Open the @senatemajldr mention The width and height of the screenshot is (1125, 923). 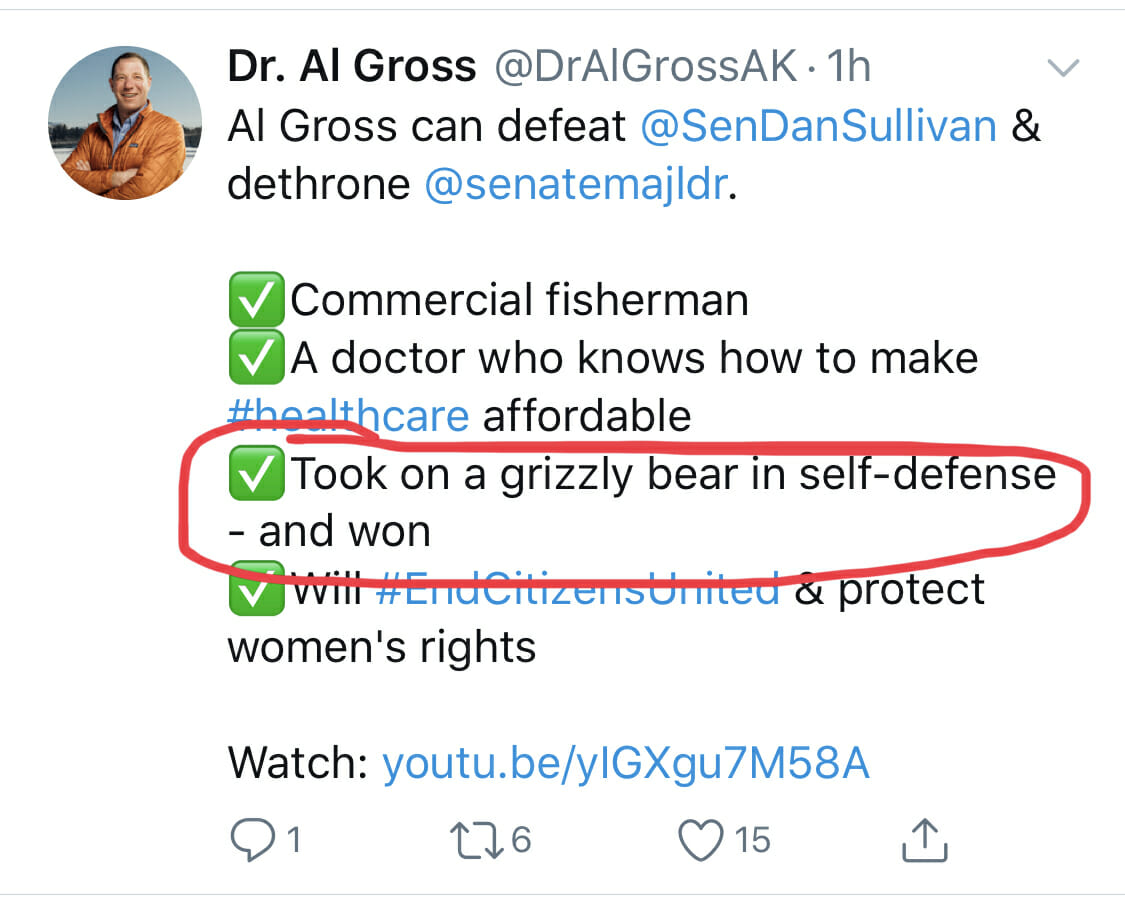[x=575, y=186]
